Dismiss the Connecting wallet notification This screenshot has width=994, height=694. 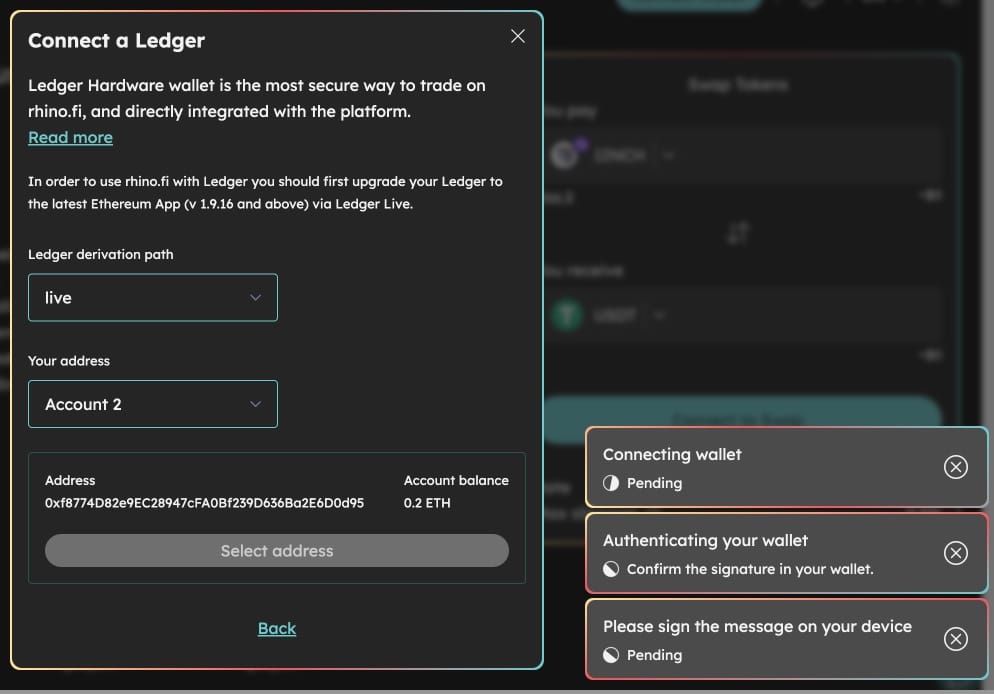[x=955, y=467]
